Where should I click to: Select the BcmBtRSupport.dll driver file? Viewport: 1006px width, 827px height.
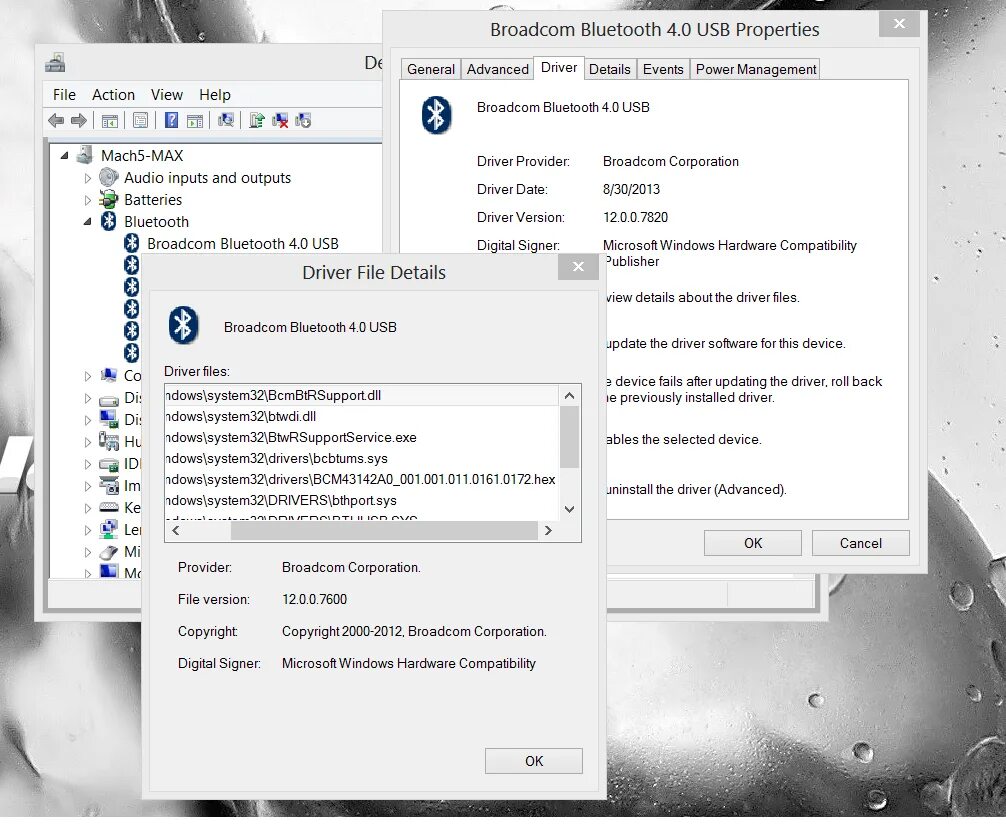(362, 395)
